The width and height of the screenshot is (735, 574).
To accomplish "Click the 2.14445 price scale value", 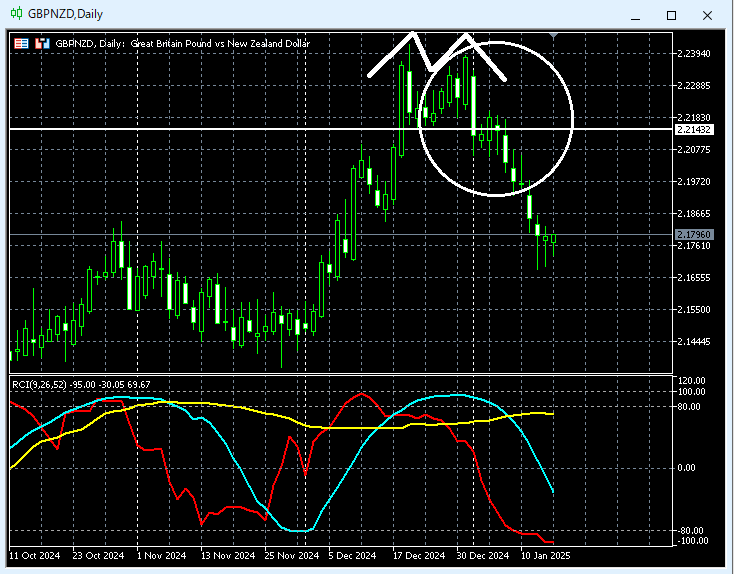I will [x=694, y=342].
